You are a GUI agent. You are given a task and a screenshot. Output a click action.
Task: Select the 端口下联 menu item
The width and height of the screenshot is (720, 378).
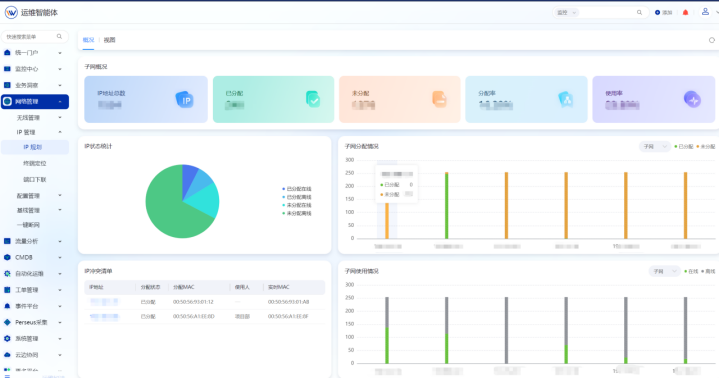coord(35,179)
